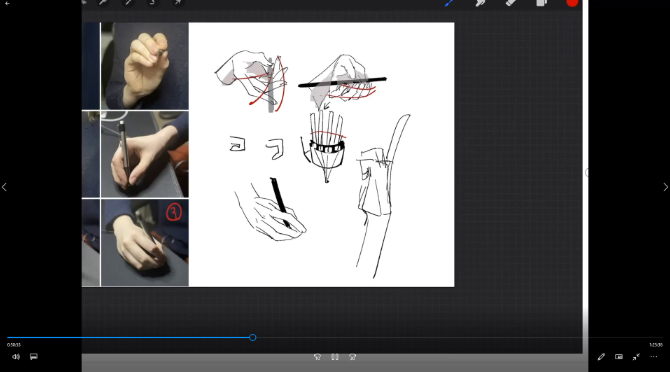Pause the video playback
Screen dimensions: 670x372
(x=335, y=357)
